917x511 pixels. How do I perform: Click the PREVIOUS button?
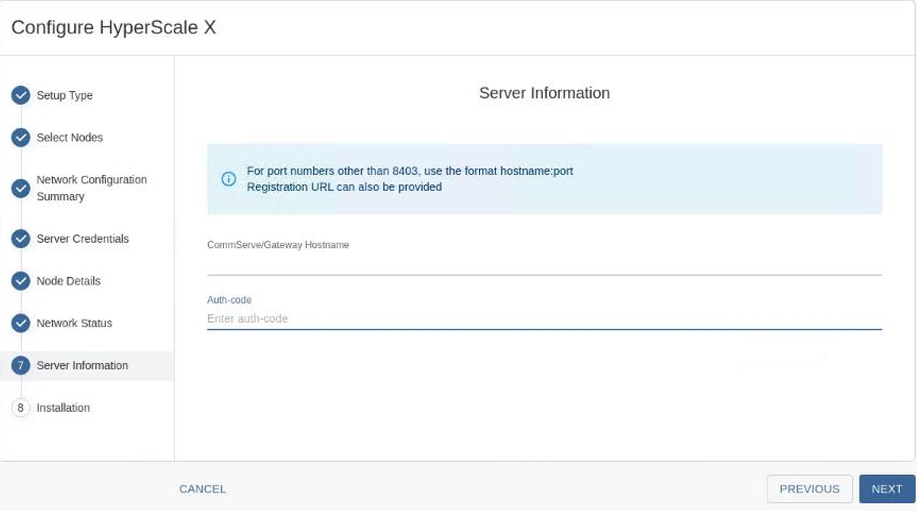(x=809, y=489)
